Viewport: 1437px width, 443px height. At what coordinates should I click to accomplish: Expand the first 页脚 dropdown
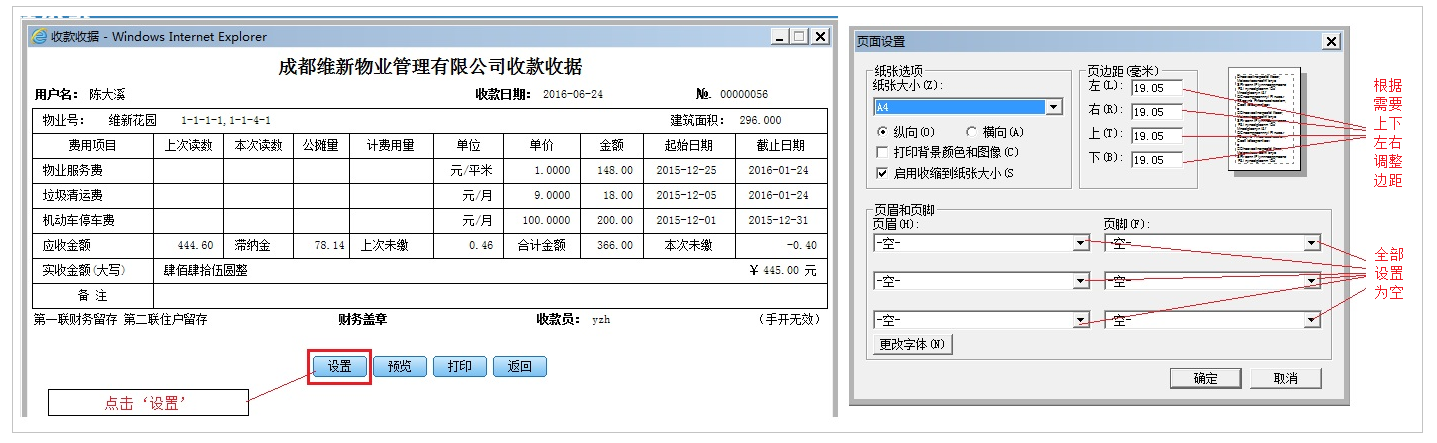(x=1311, y=243)
